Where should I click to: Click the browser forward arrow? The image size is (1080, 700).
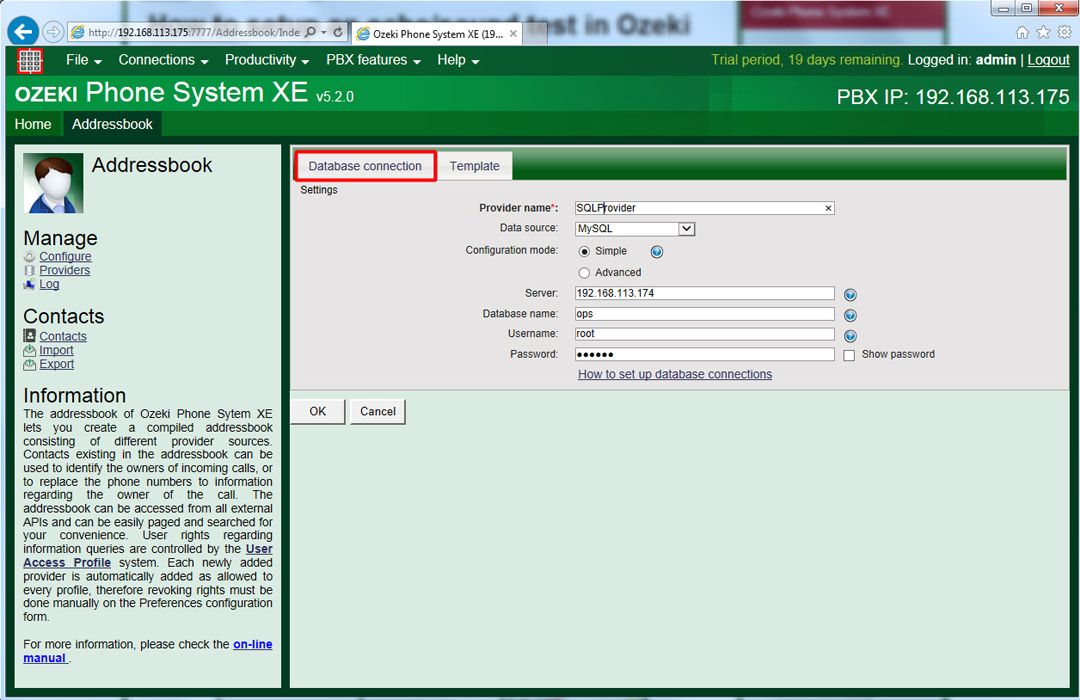coord(53,32)
